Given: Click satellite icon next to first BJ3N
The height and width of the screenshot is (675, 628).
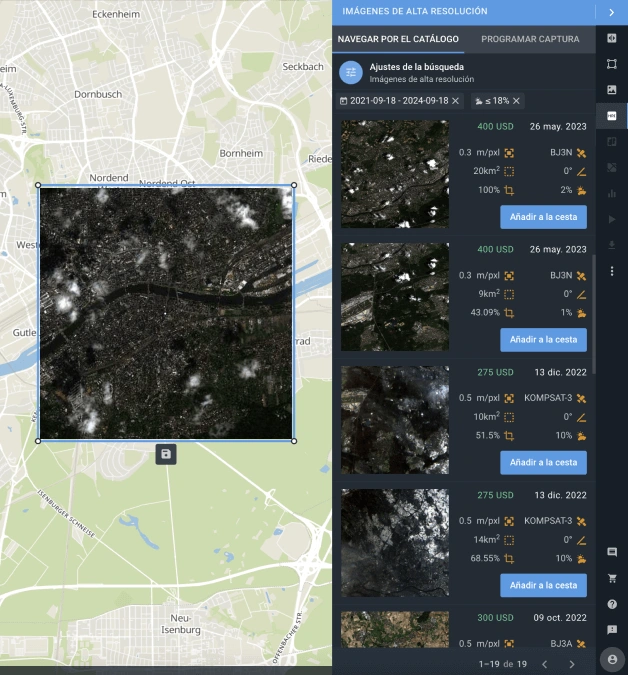Looking at the screenshot, I should tap(581, 153).
